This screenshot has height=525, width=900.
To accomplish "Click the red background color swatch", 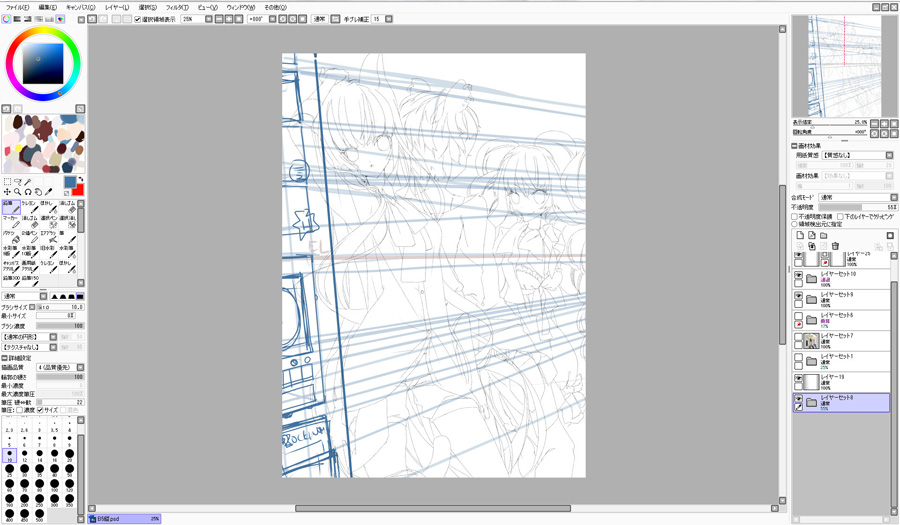I will [77, 190].
